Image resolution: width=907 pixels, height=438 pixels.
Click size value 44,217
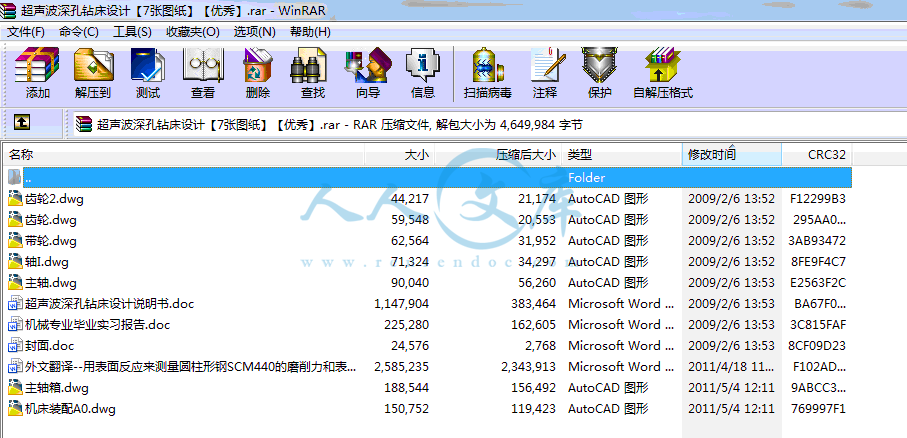(410, 199)
